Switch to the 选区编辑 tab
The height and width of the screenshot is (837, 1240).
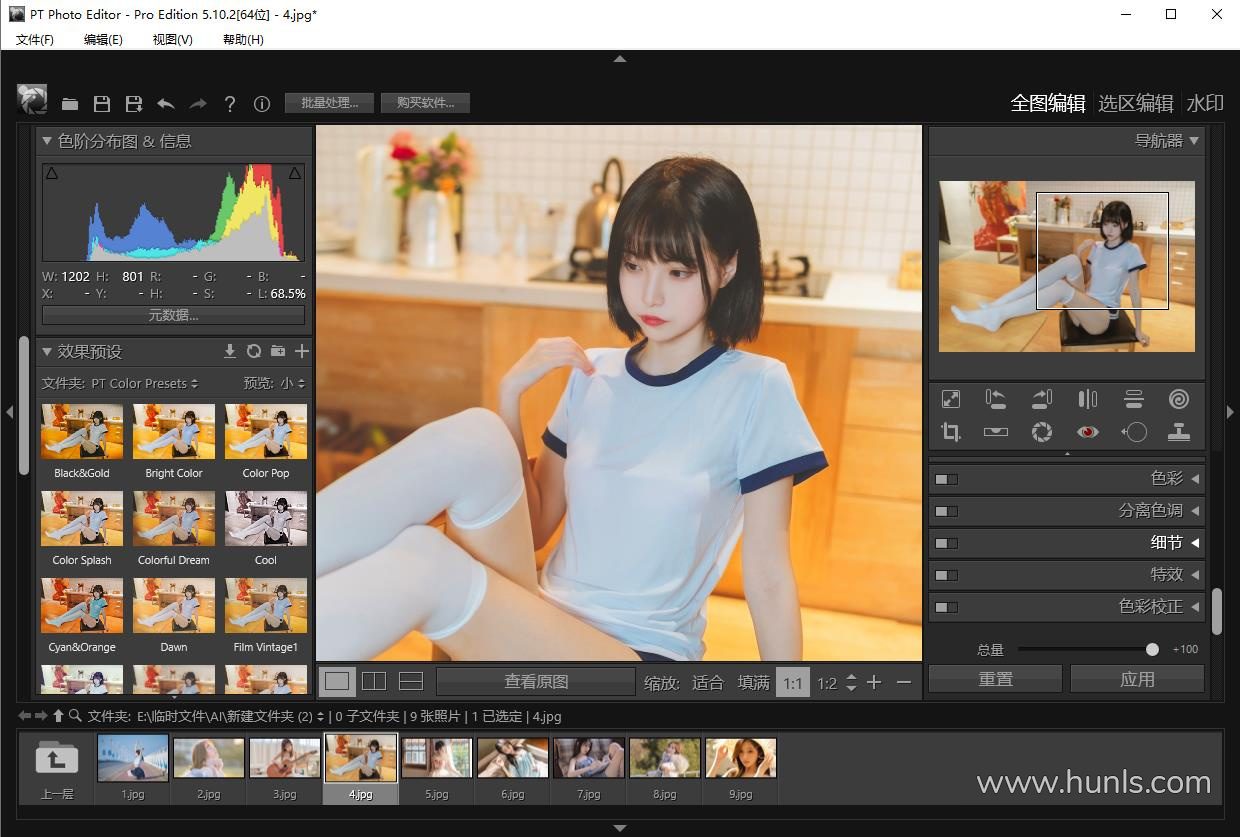click(1135, 103)
